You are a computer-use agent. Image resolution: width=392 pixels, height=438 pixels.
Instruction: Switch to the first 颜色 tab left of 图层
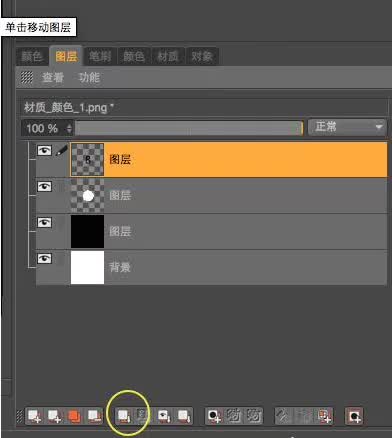point(32,56)
